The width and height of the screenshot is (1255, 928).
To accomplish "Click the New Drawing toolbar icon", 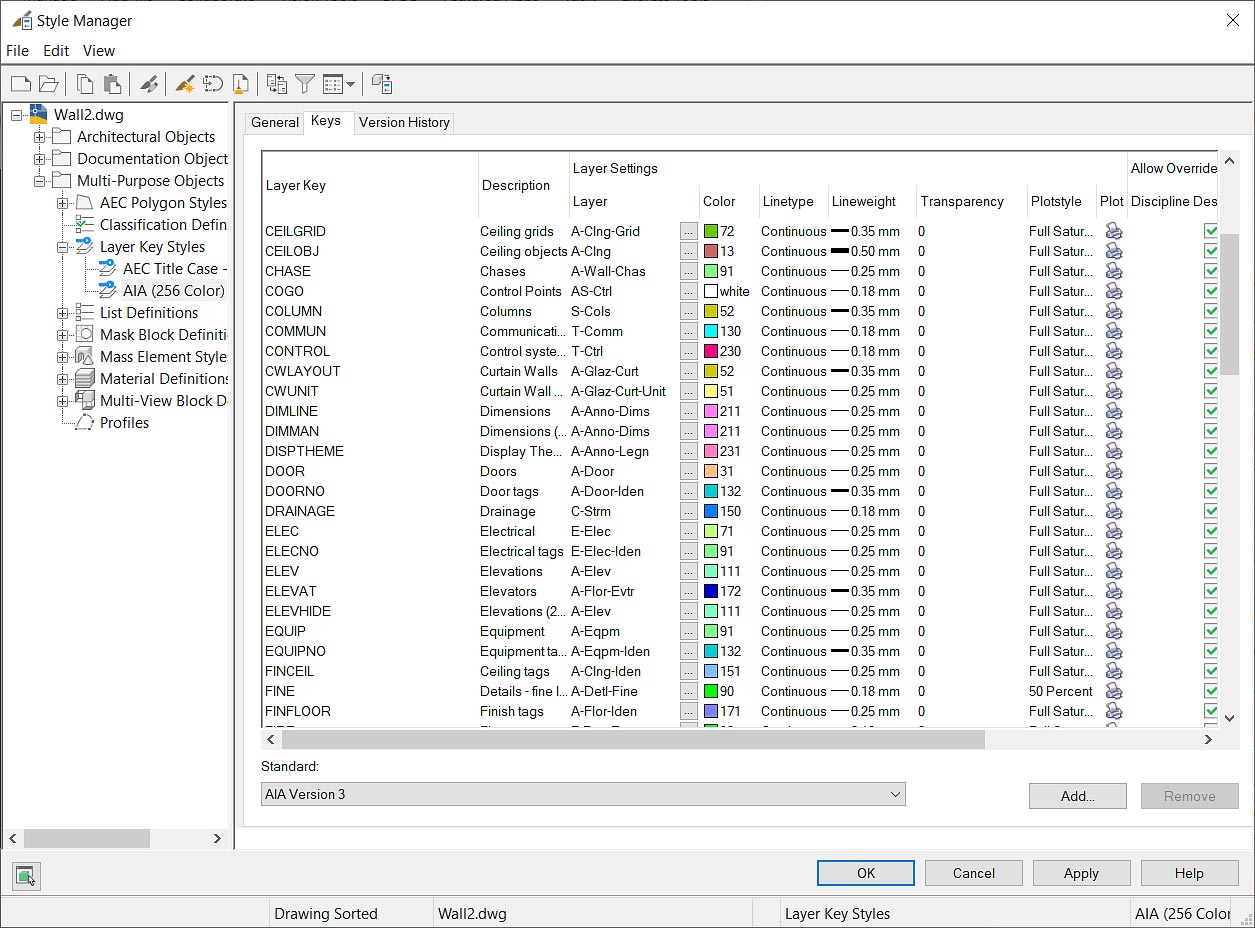I will tap(21, 84).
